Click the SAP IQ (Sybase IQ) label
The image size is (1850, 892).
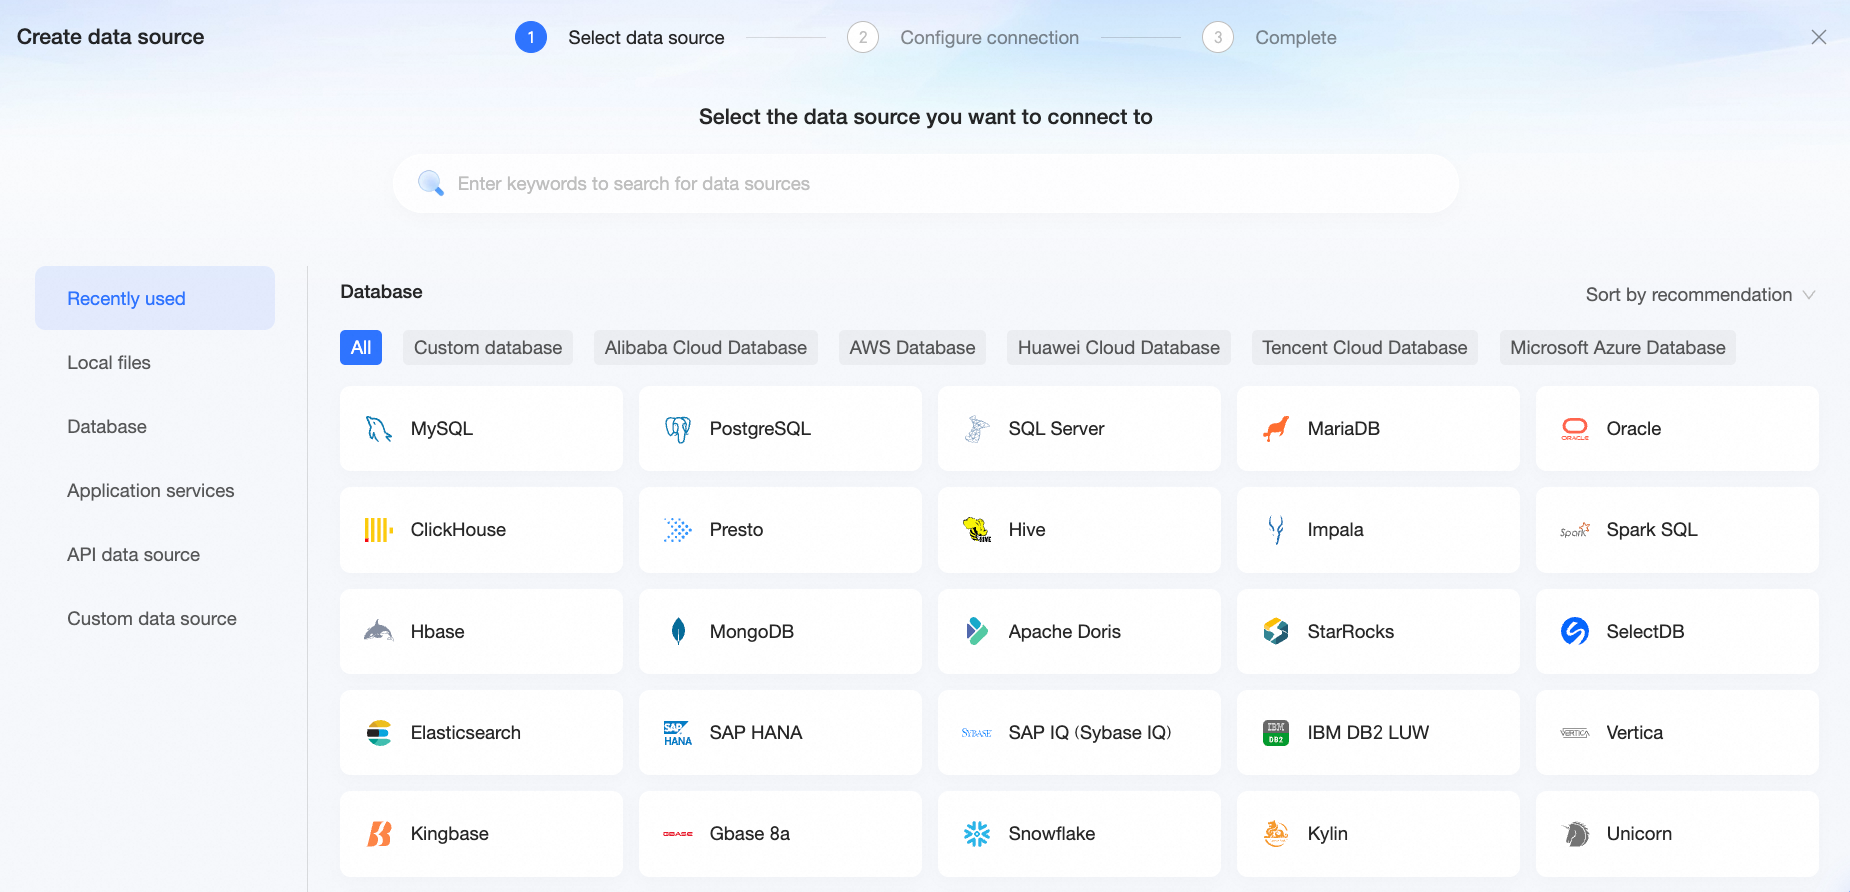tap(1090, 733)
